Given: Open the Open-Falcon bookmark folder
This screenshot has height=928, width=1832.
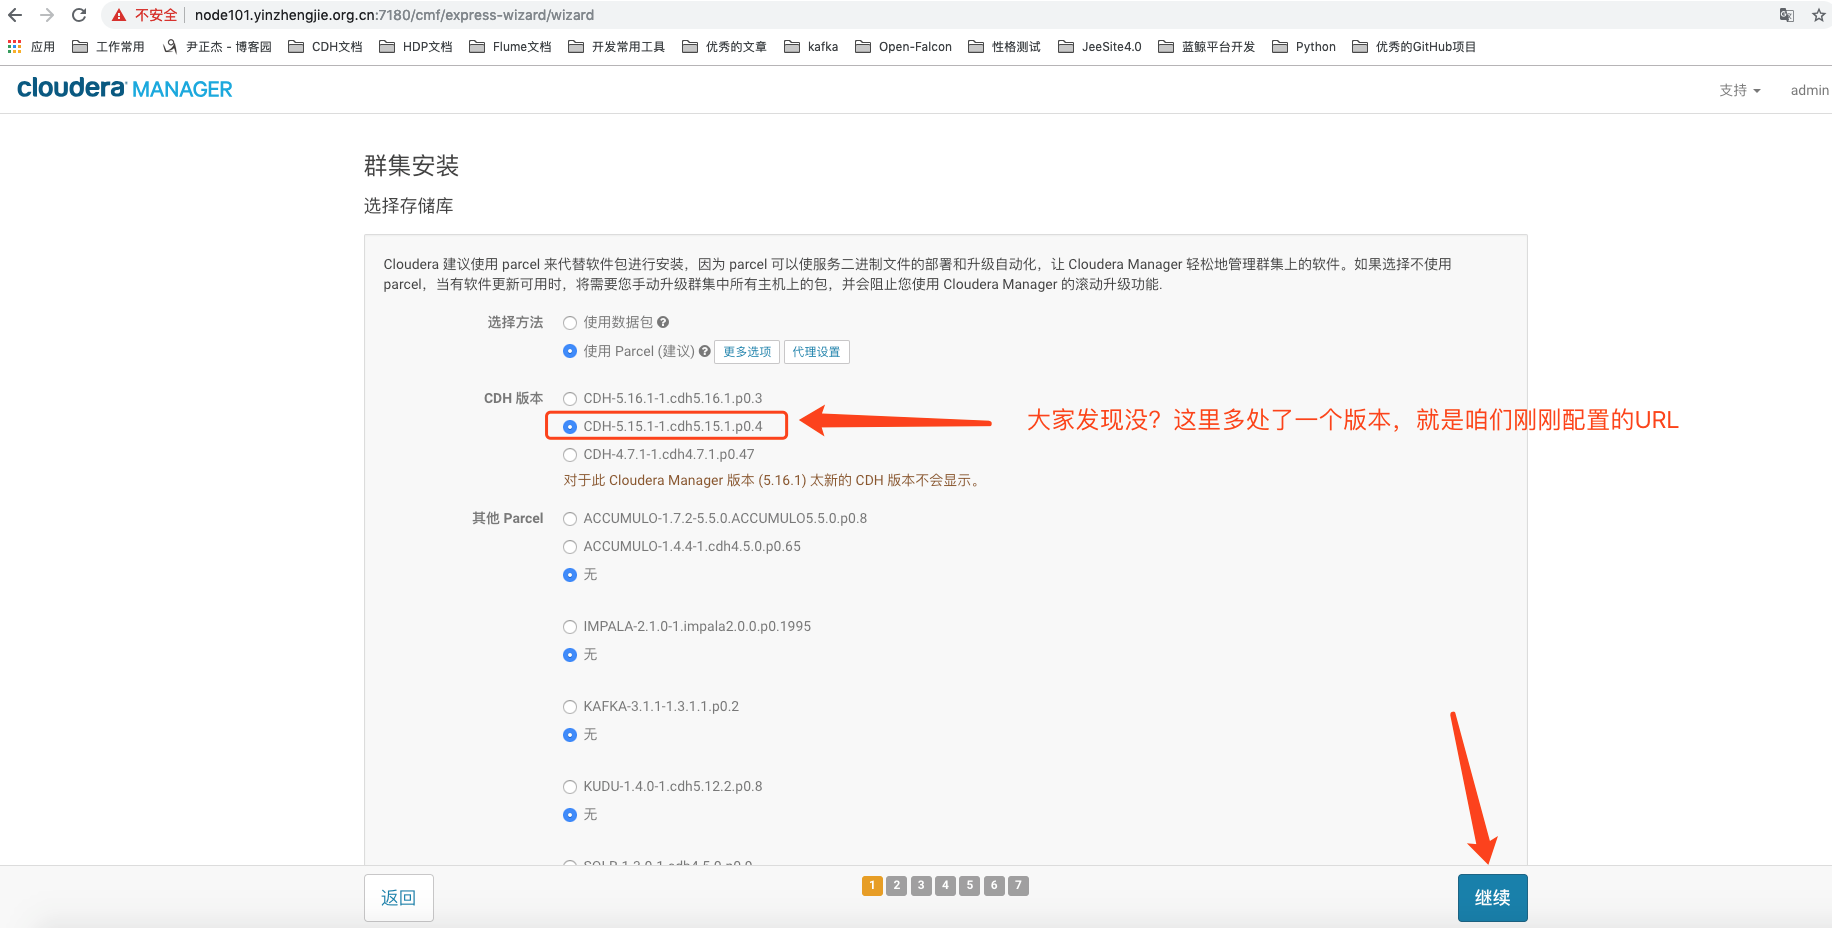Looking at the screenshot, I should pyautogui.click(x=903, y=47).
